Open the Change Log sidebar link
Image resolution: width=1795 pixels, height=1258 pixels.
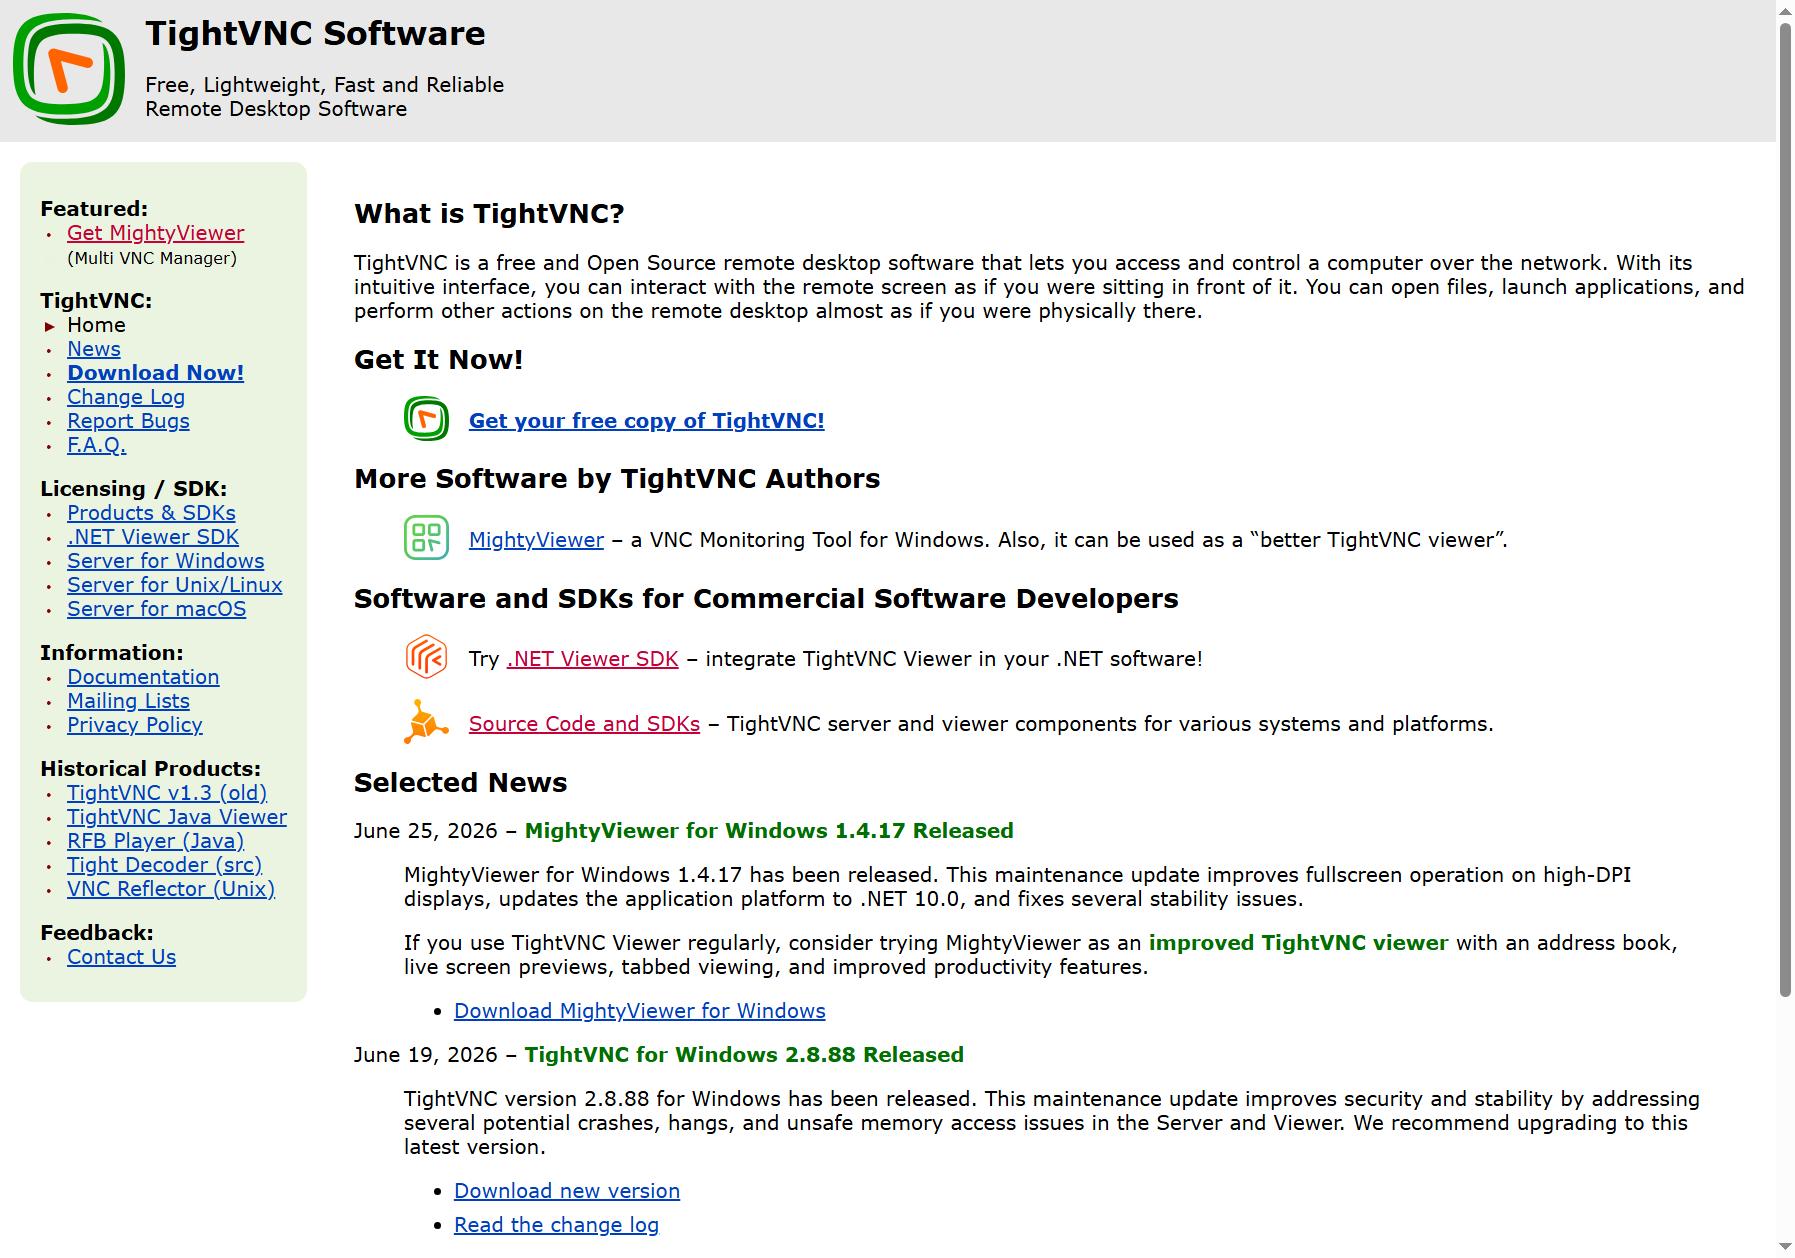click(126, 397)
